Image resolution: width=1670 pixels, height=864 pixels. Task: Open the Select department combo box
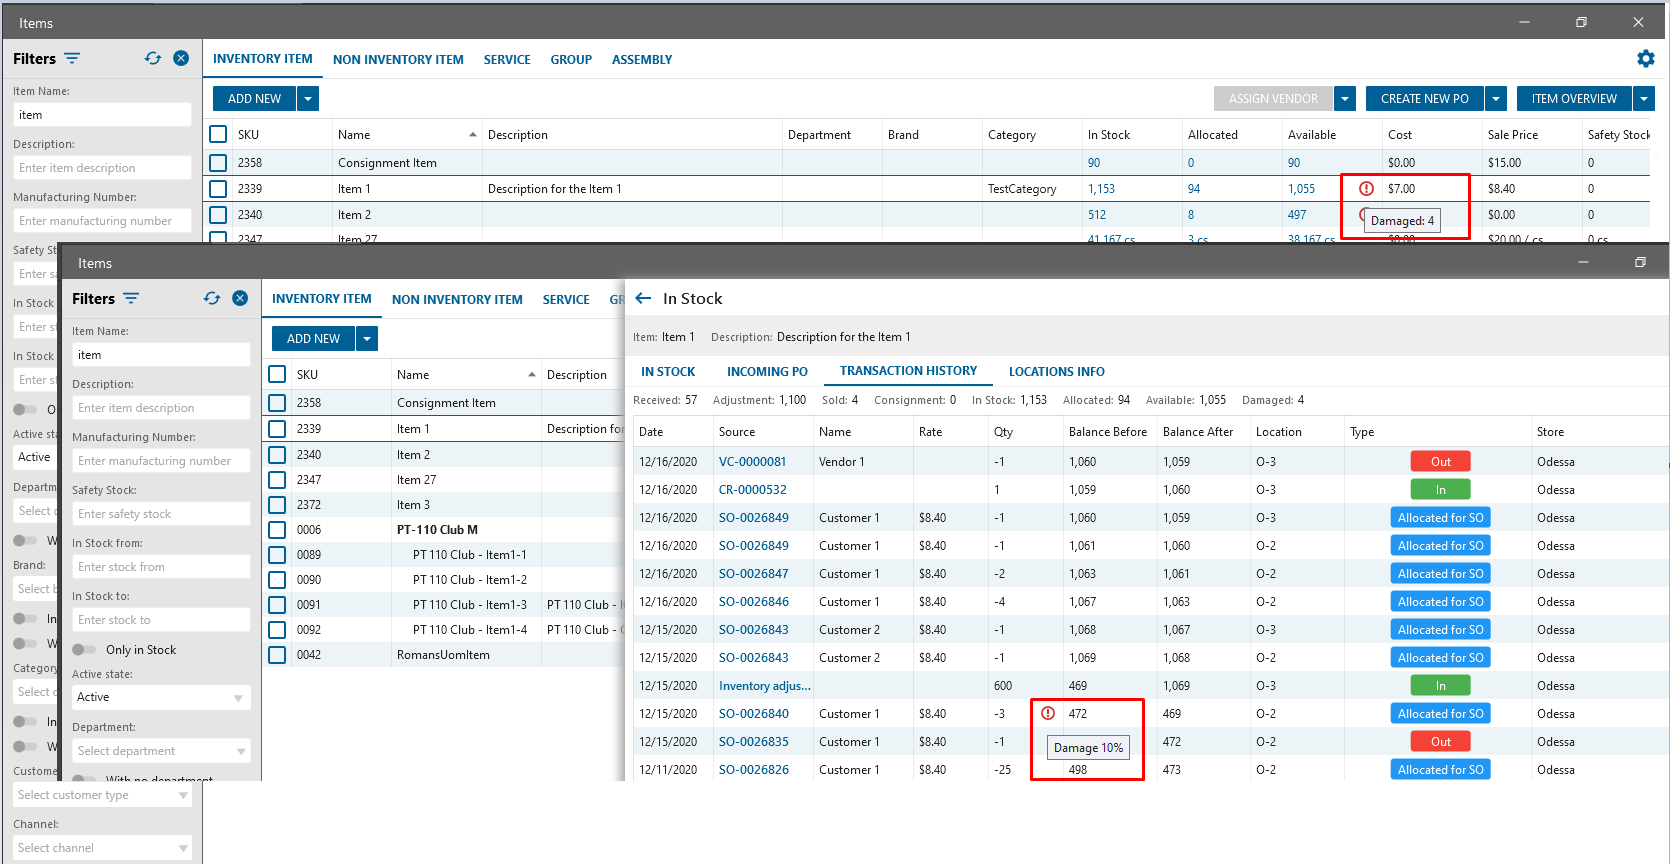[161, 751]
